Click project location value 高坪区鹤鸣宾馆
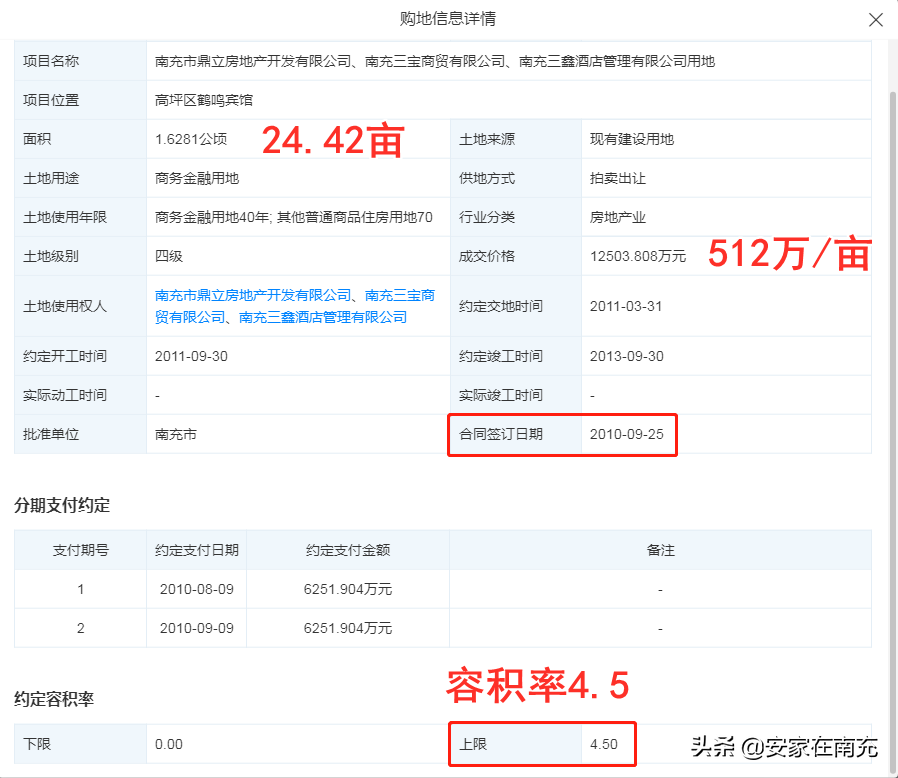 click(x=204, y=100)
